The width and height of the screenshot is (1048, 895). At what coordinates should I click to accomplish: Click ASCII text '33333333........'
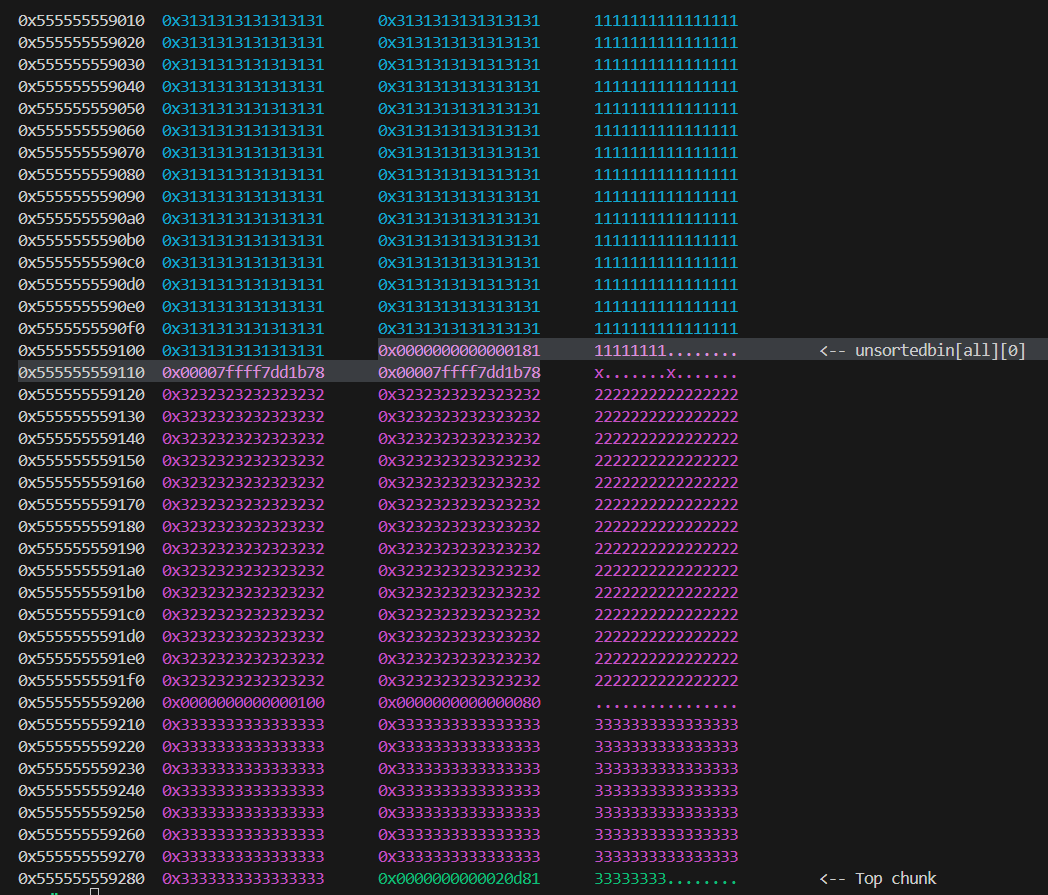[x=666, y=878]
